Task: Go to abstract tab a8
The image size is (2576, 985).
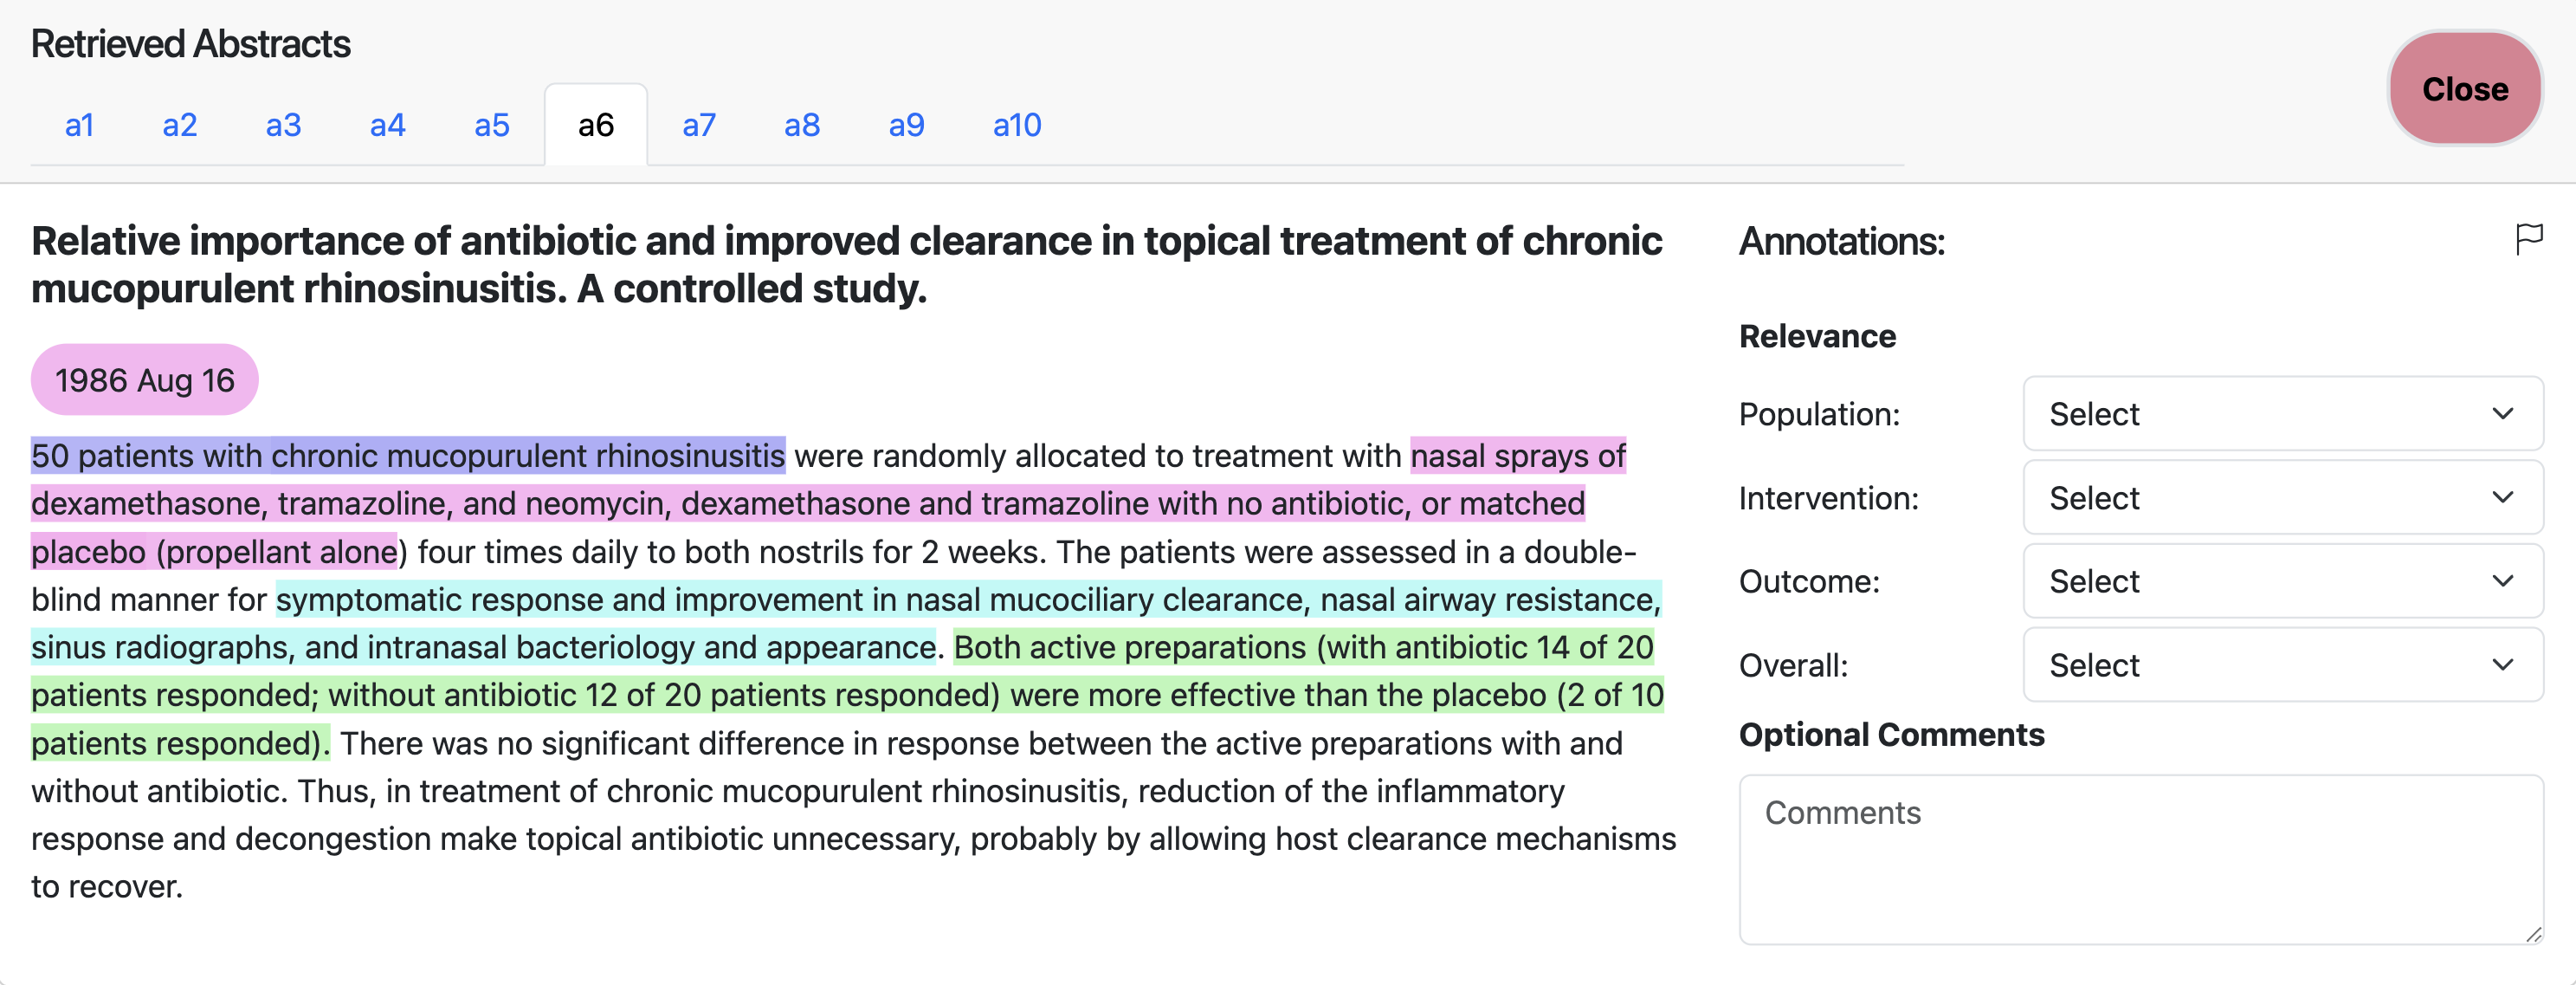Action: pos(802,125)
